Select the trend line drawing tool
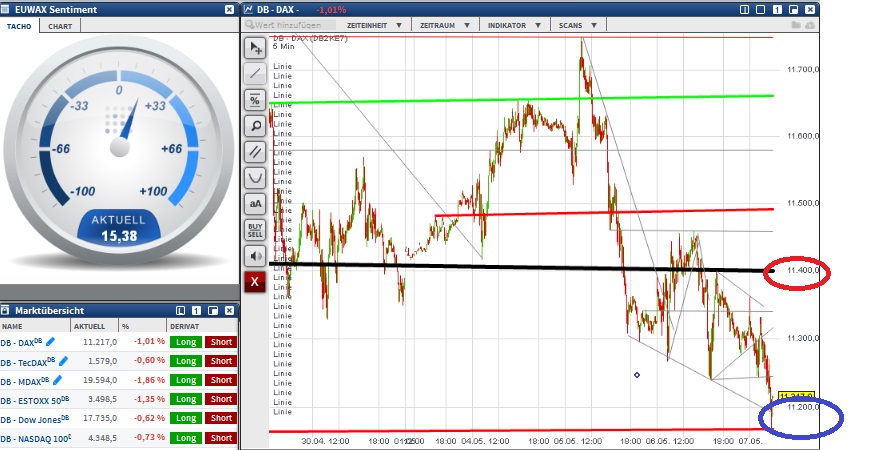The width and height of the screenshot is (880, 450). (x=255, y=73)
